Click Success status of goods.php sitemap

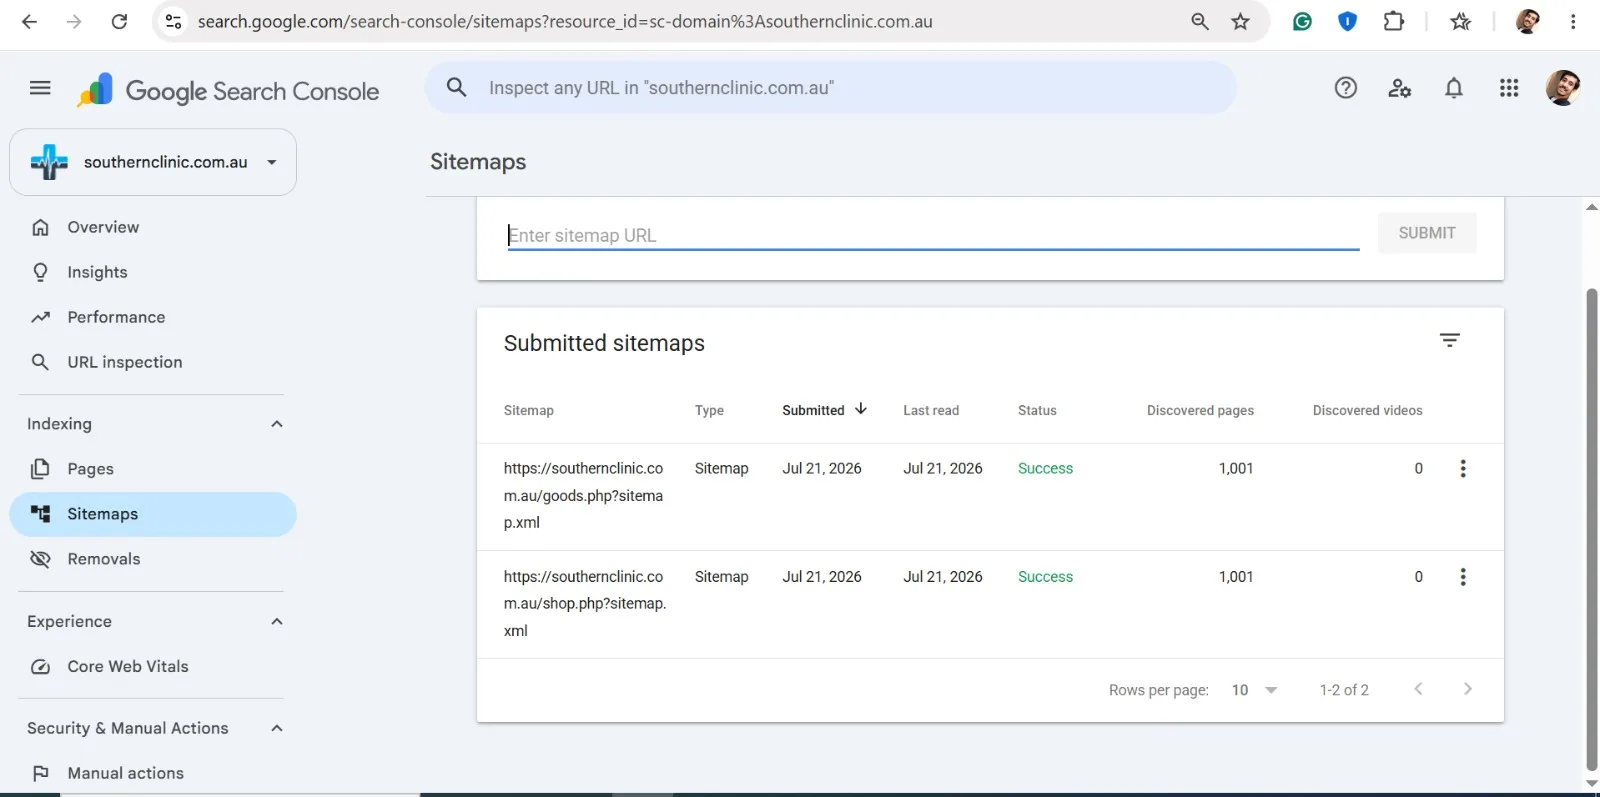pyautogui.click(x=1045, y=468)
